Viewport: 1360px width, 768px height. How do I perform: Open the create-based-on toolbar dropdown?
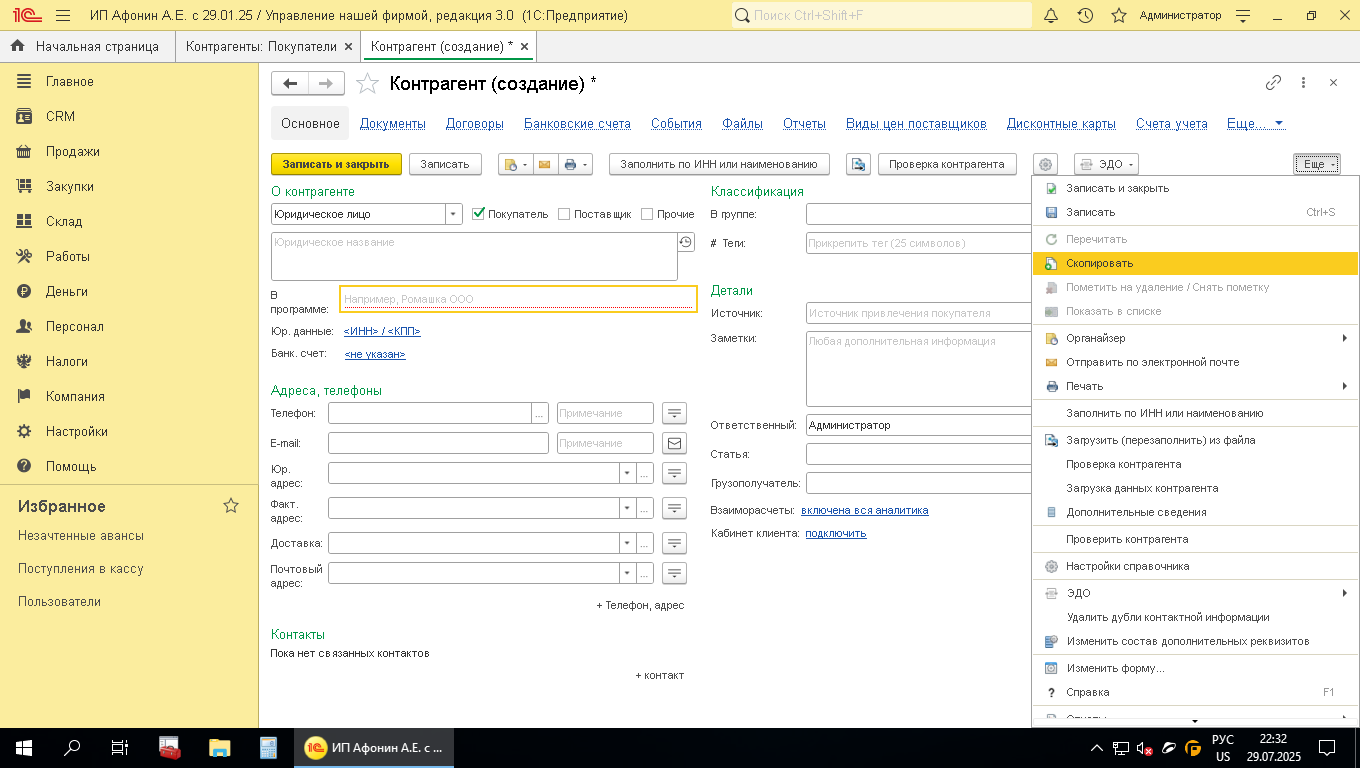[x=515, y=164]
